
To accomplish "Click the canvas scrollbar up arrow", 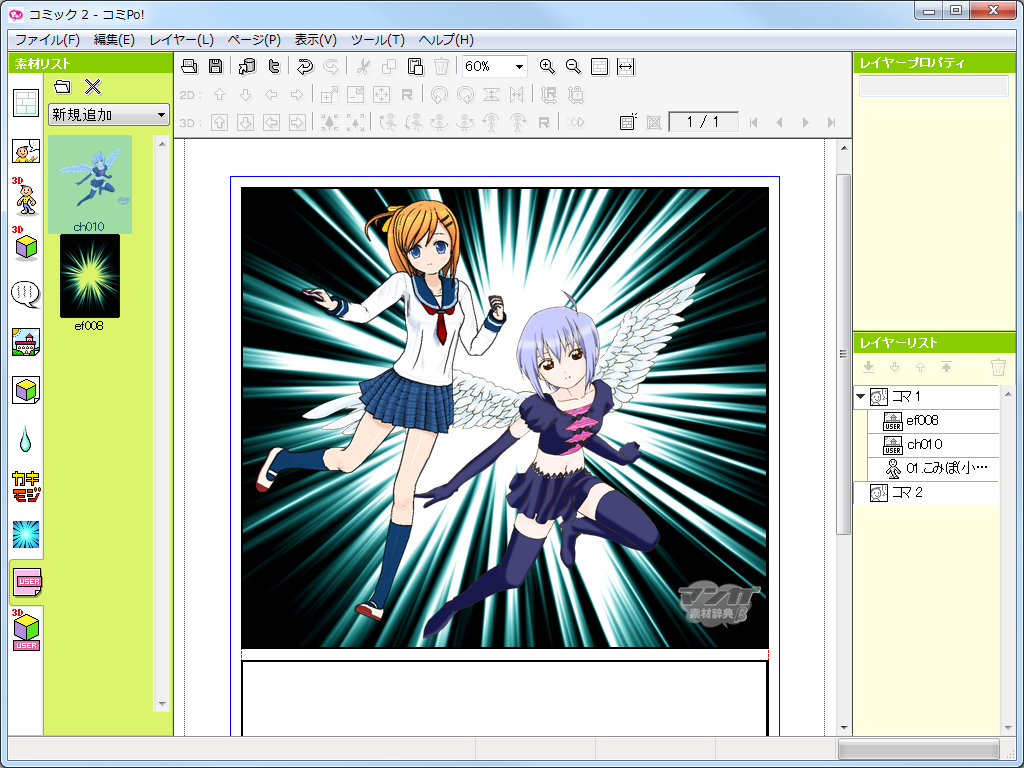I will (x=844, y=148).
